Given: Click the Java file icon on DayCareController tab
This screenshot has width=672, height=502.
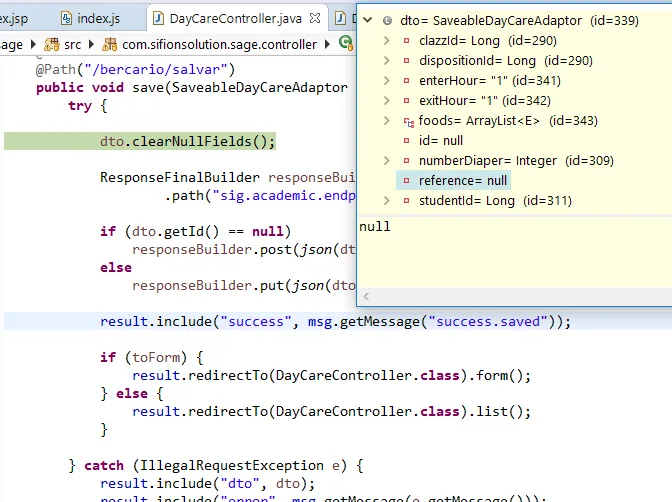Looking at the screenshot, I should (158, 18).
